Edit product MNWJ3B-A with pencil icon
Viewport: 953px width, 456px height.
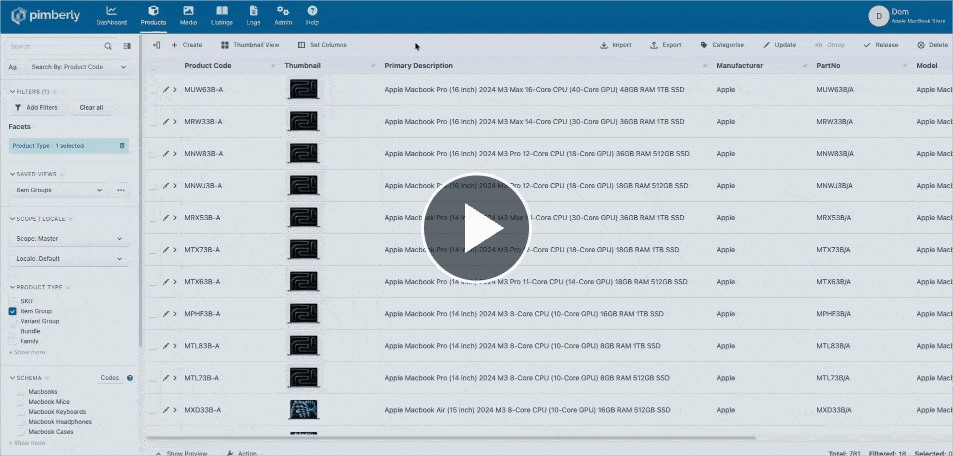(166, 185)
